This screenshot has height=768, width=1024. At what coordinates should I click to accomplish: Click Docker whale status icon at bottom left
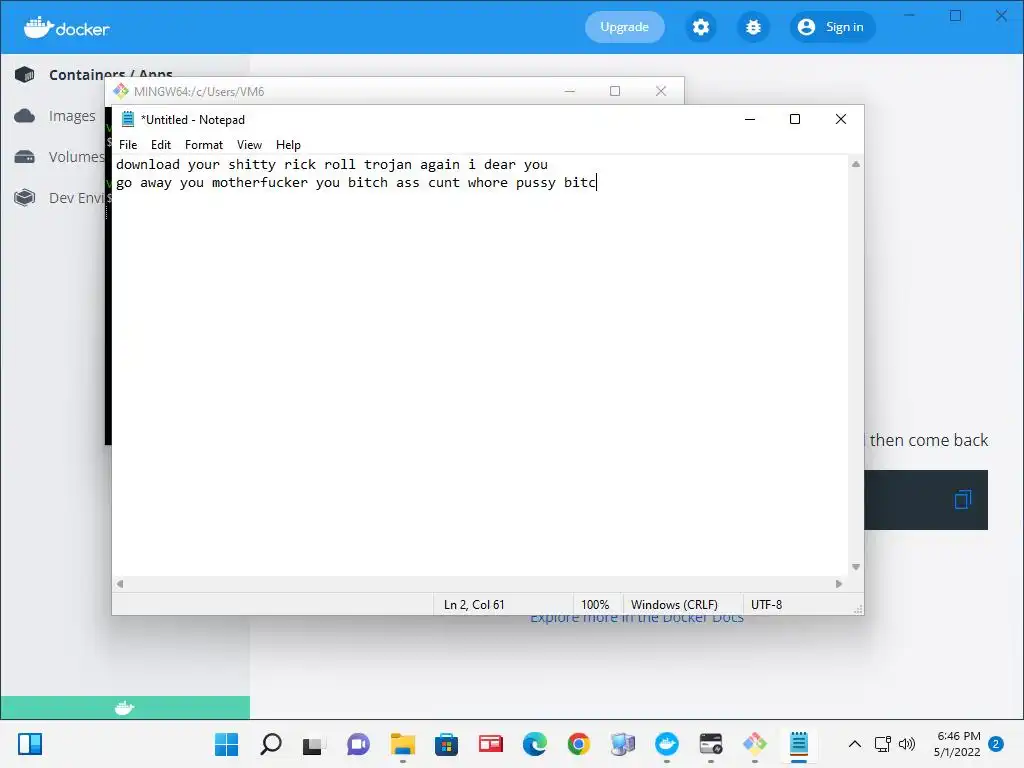coord(124,708)
